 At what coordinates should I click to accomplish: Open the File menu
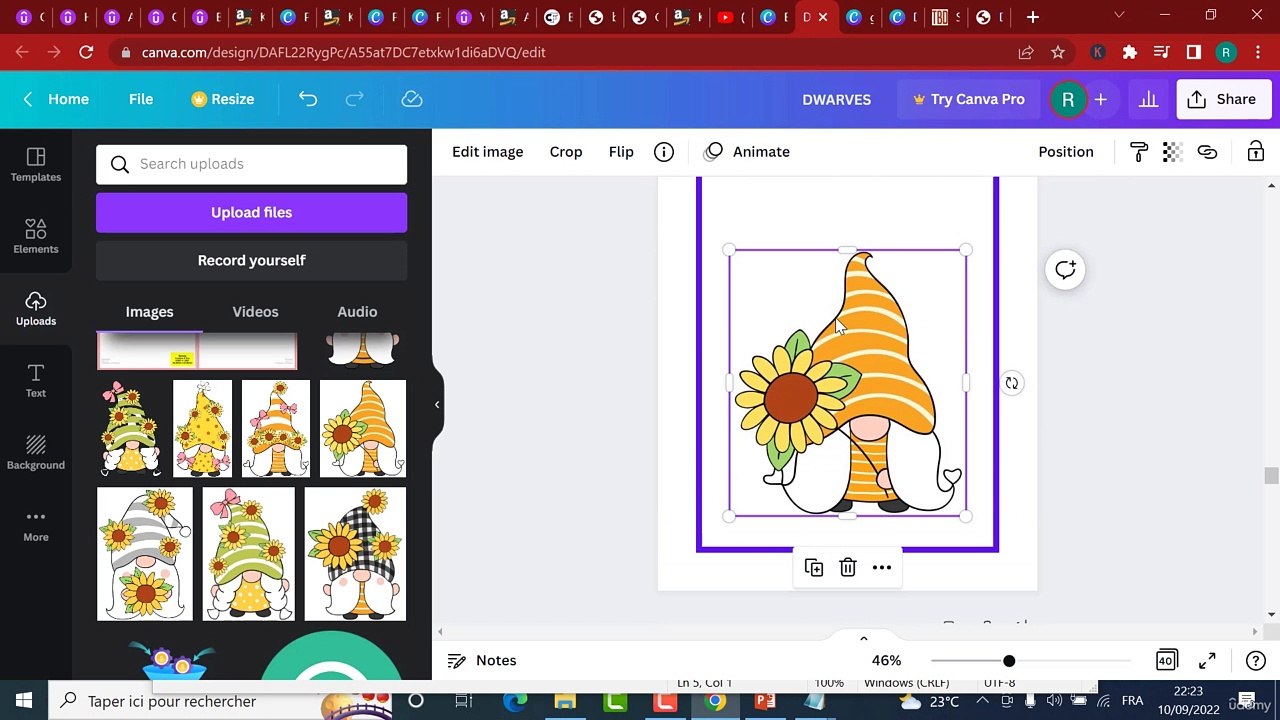tap(141, 99)
